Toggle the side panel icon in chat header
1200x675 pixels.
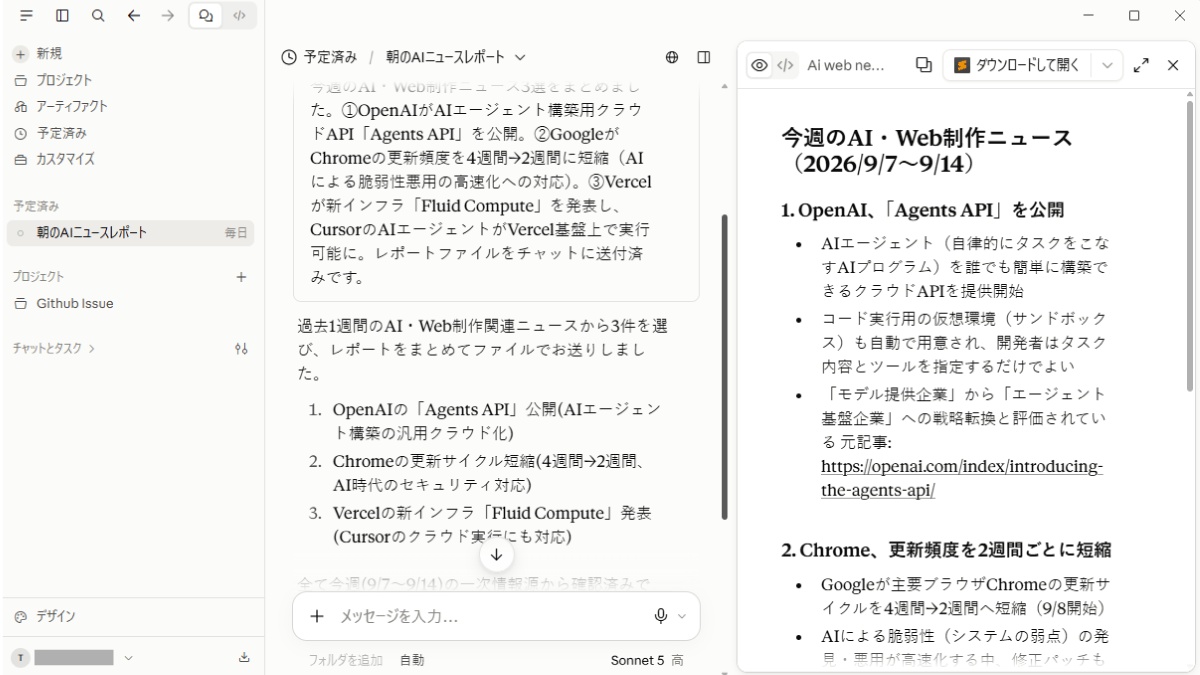tap(704, 57)
